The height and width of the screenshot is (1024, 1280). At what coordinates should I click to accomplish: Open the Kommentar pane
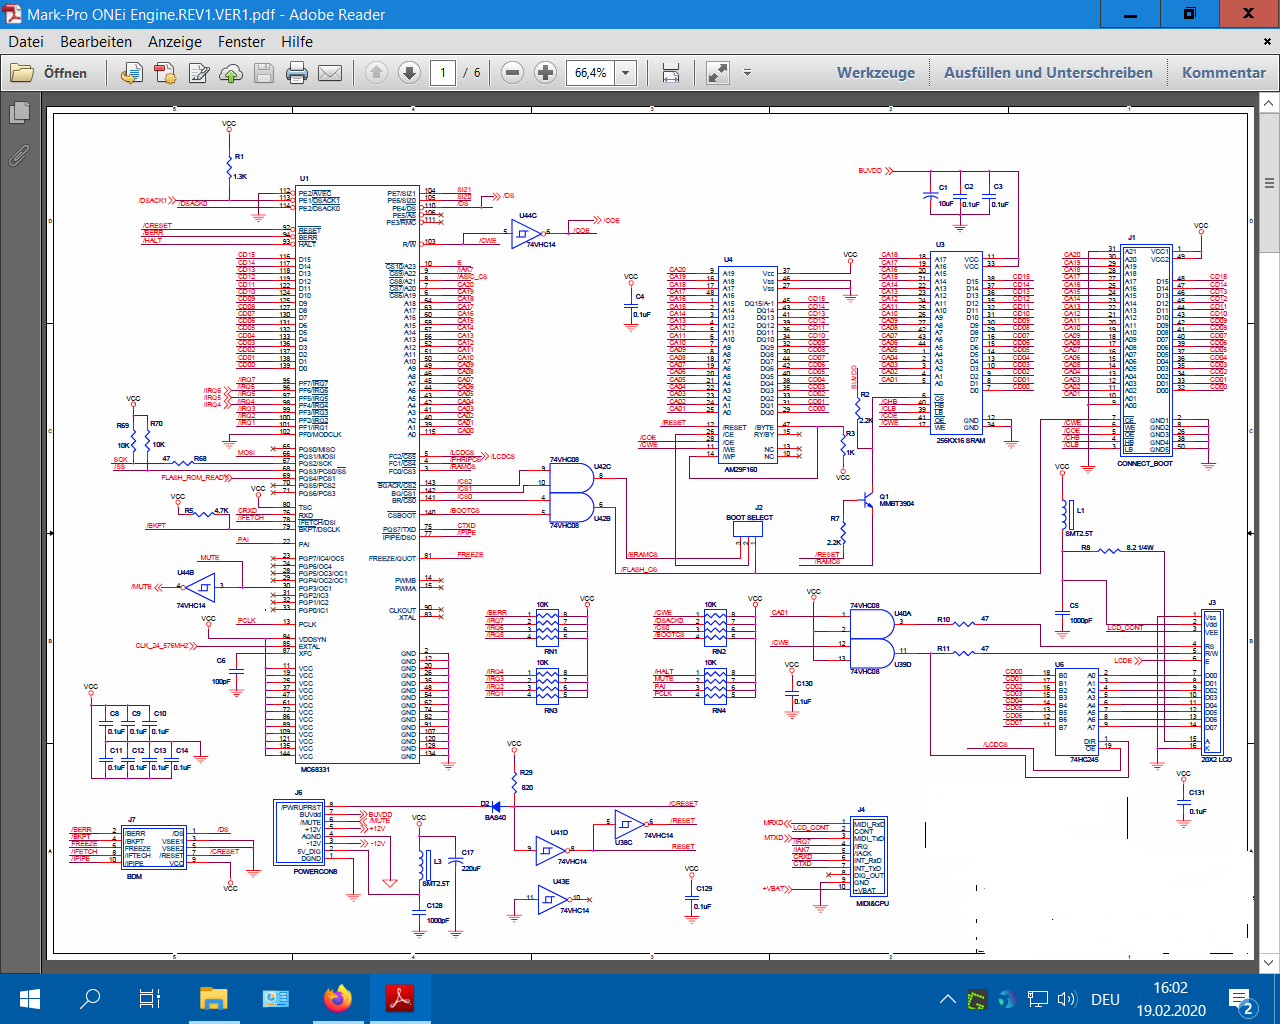click(1224, 73)
